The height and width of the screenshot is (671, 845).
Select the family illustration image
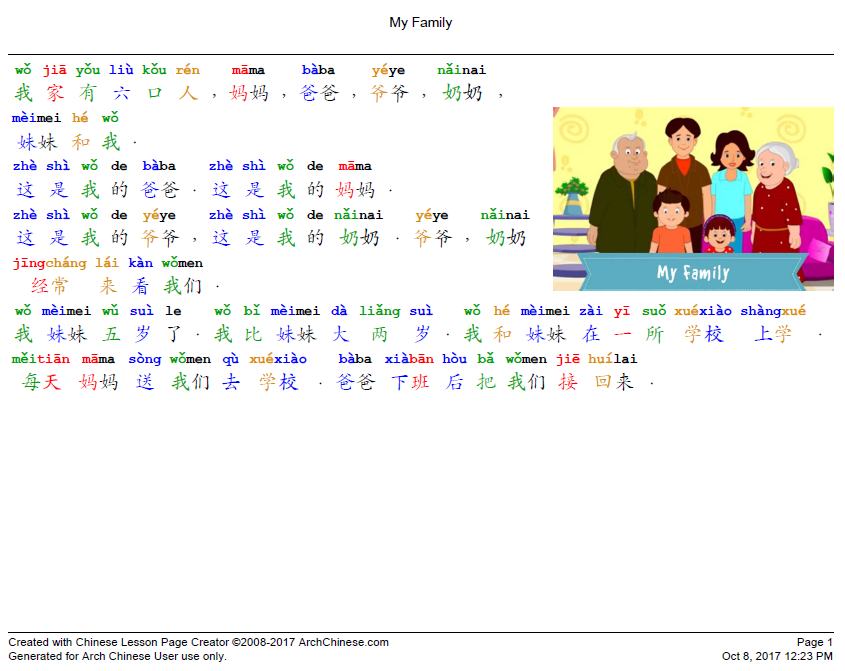693,198
